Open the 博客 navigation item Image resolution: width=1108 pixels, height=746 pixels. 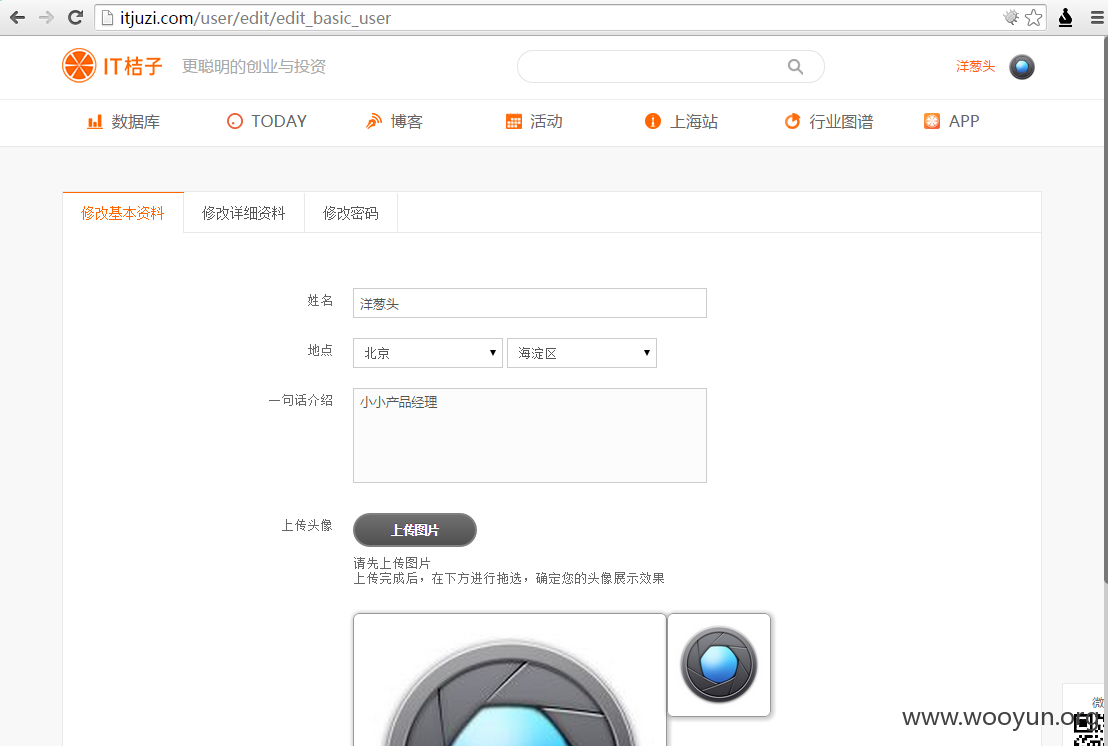coord(394,122)
